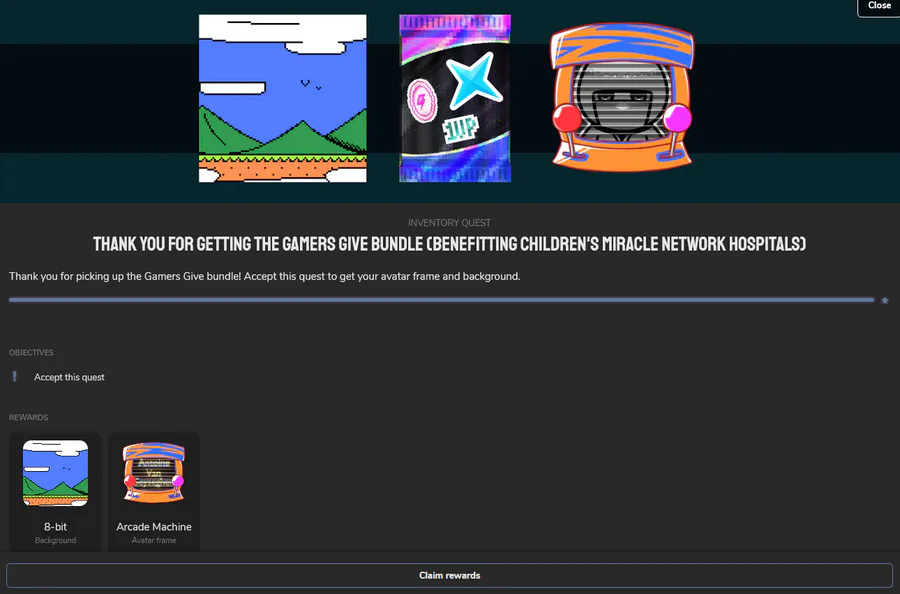Screen dimensions: 900x594
Task: Click the quest description thanking for the bundle
Action: point(265,276)
